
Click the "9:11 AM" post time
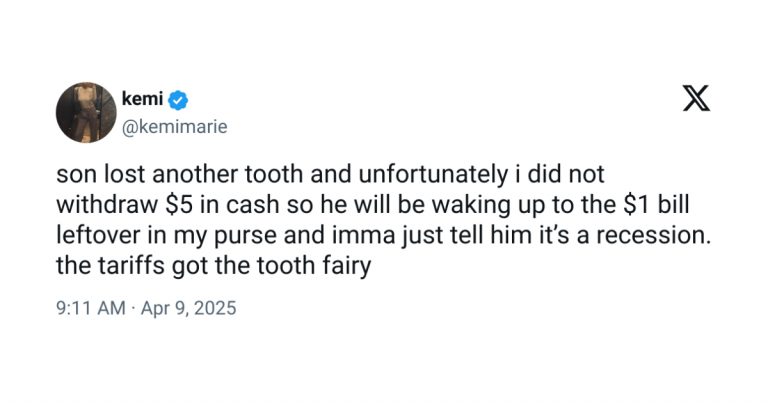91,308
